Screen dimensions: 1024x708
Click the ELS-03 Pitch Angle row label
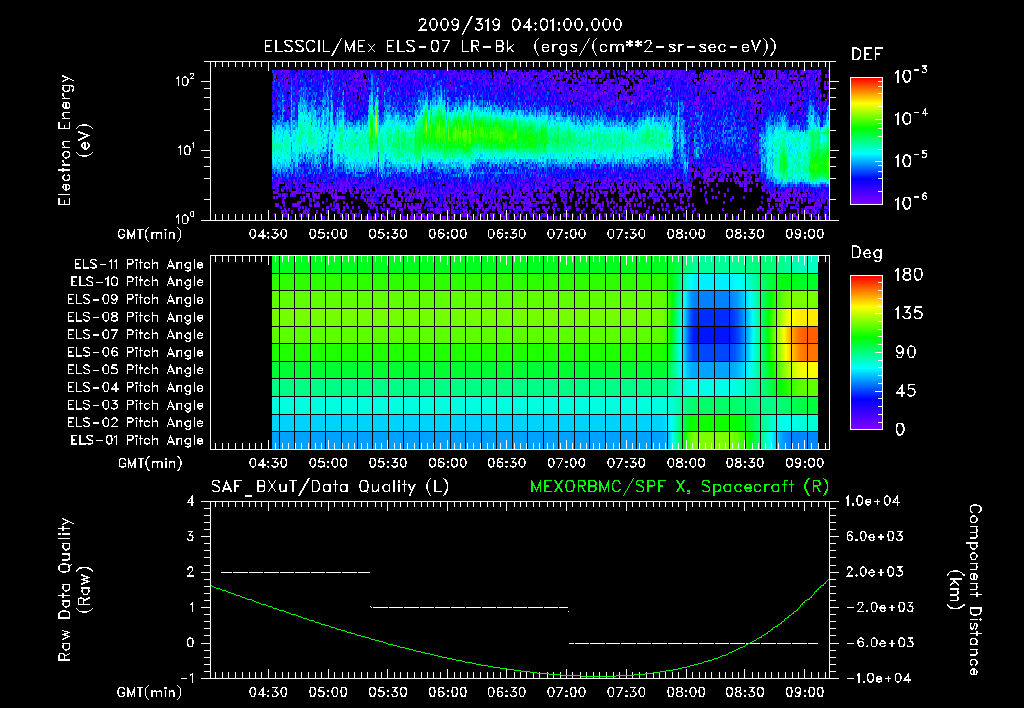135,405
